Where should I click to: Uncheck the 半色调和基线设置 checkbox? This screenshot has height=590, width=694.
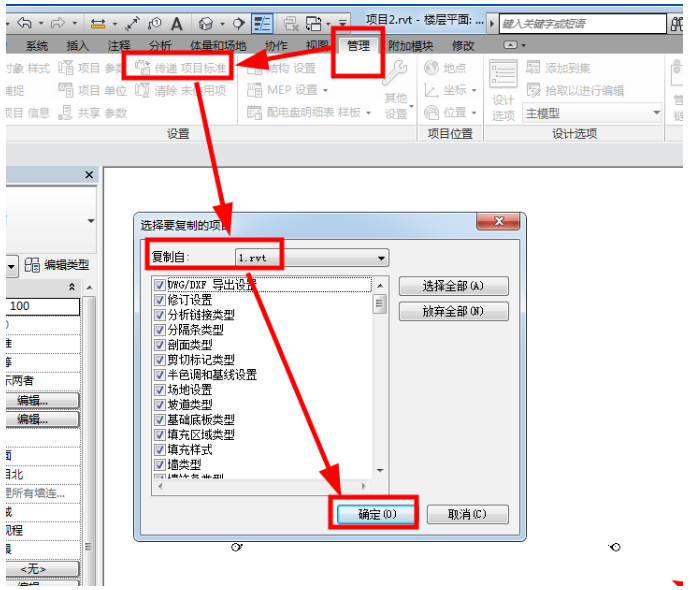coord(160,375)
